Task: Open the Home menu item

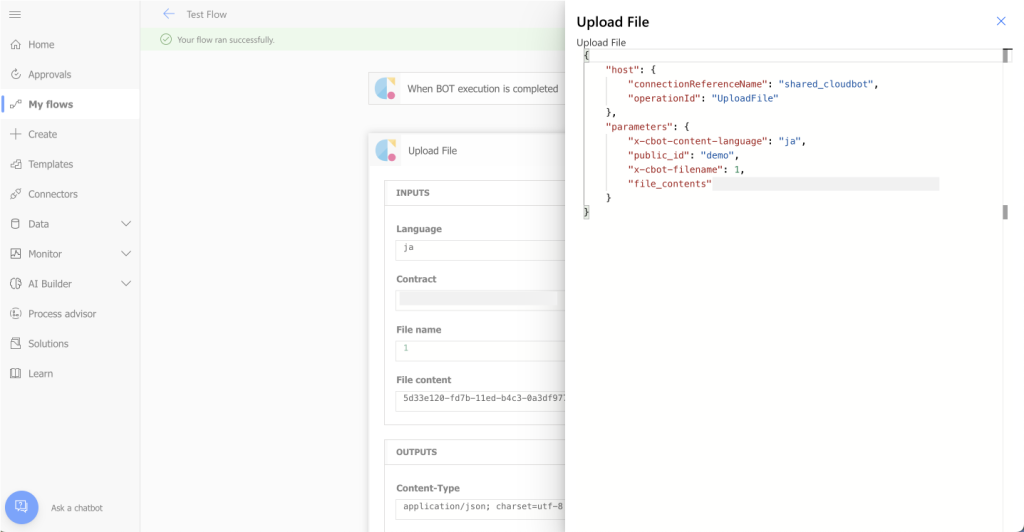Action: point(70,44)
